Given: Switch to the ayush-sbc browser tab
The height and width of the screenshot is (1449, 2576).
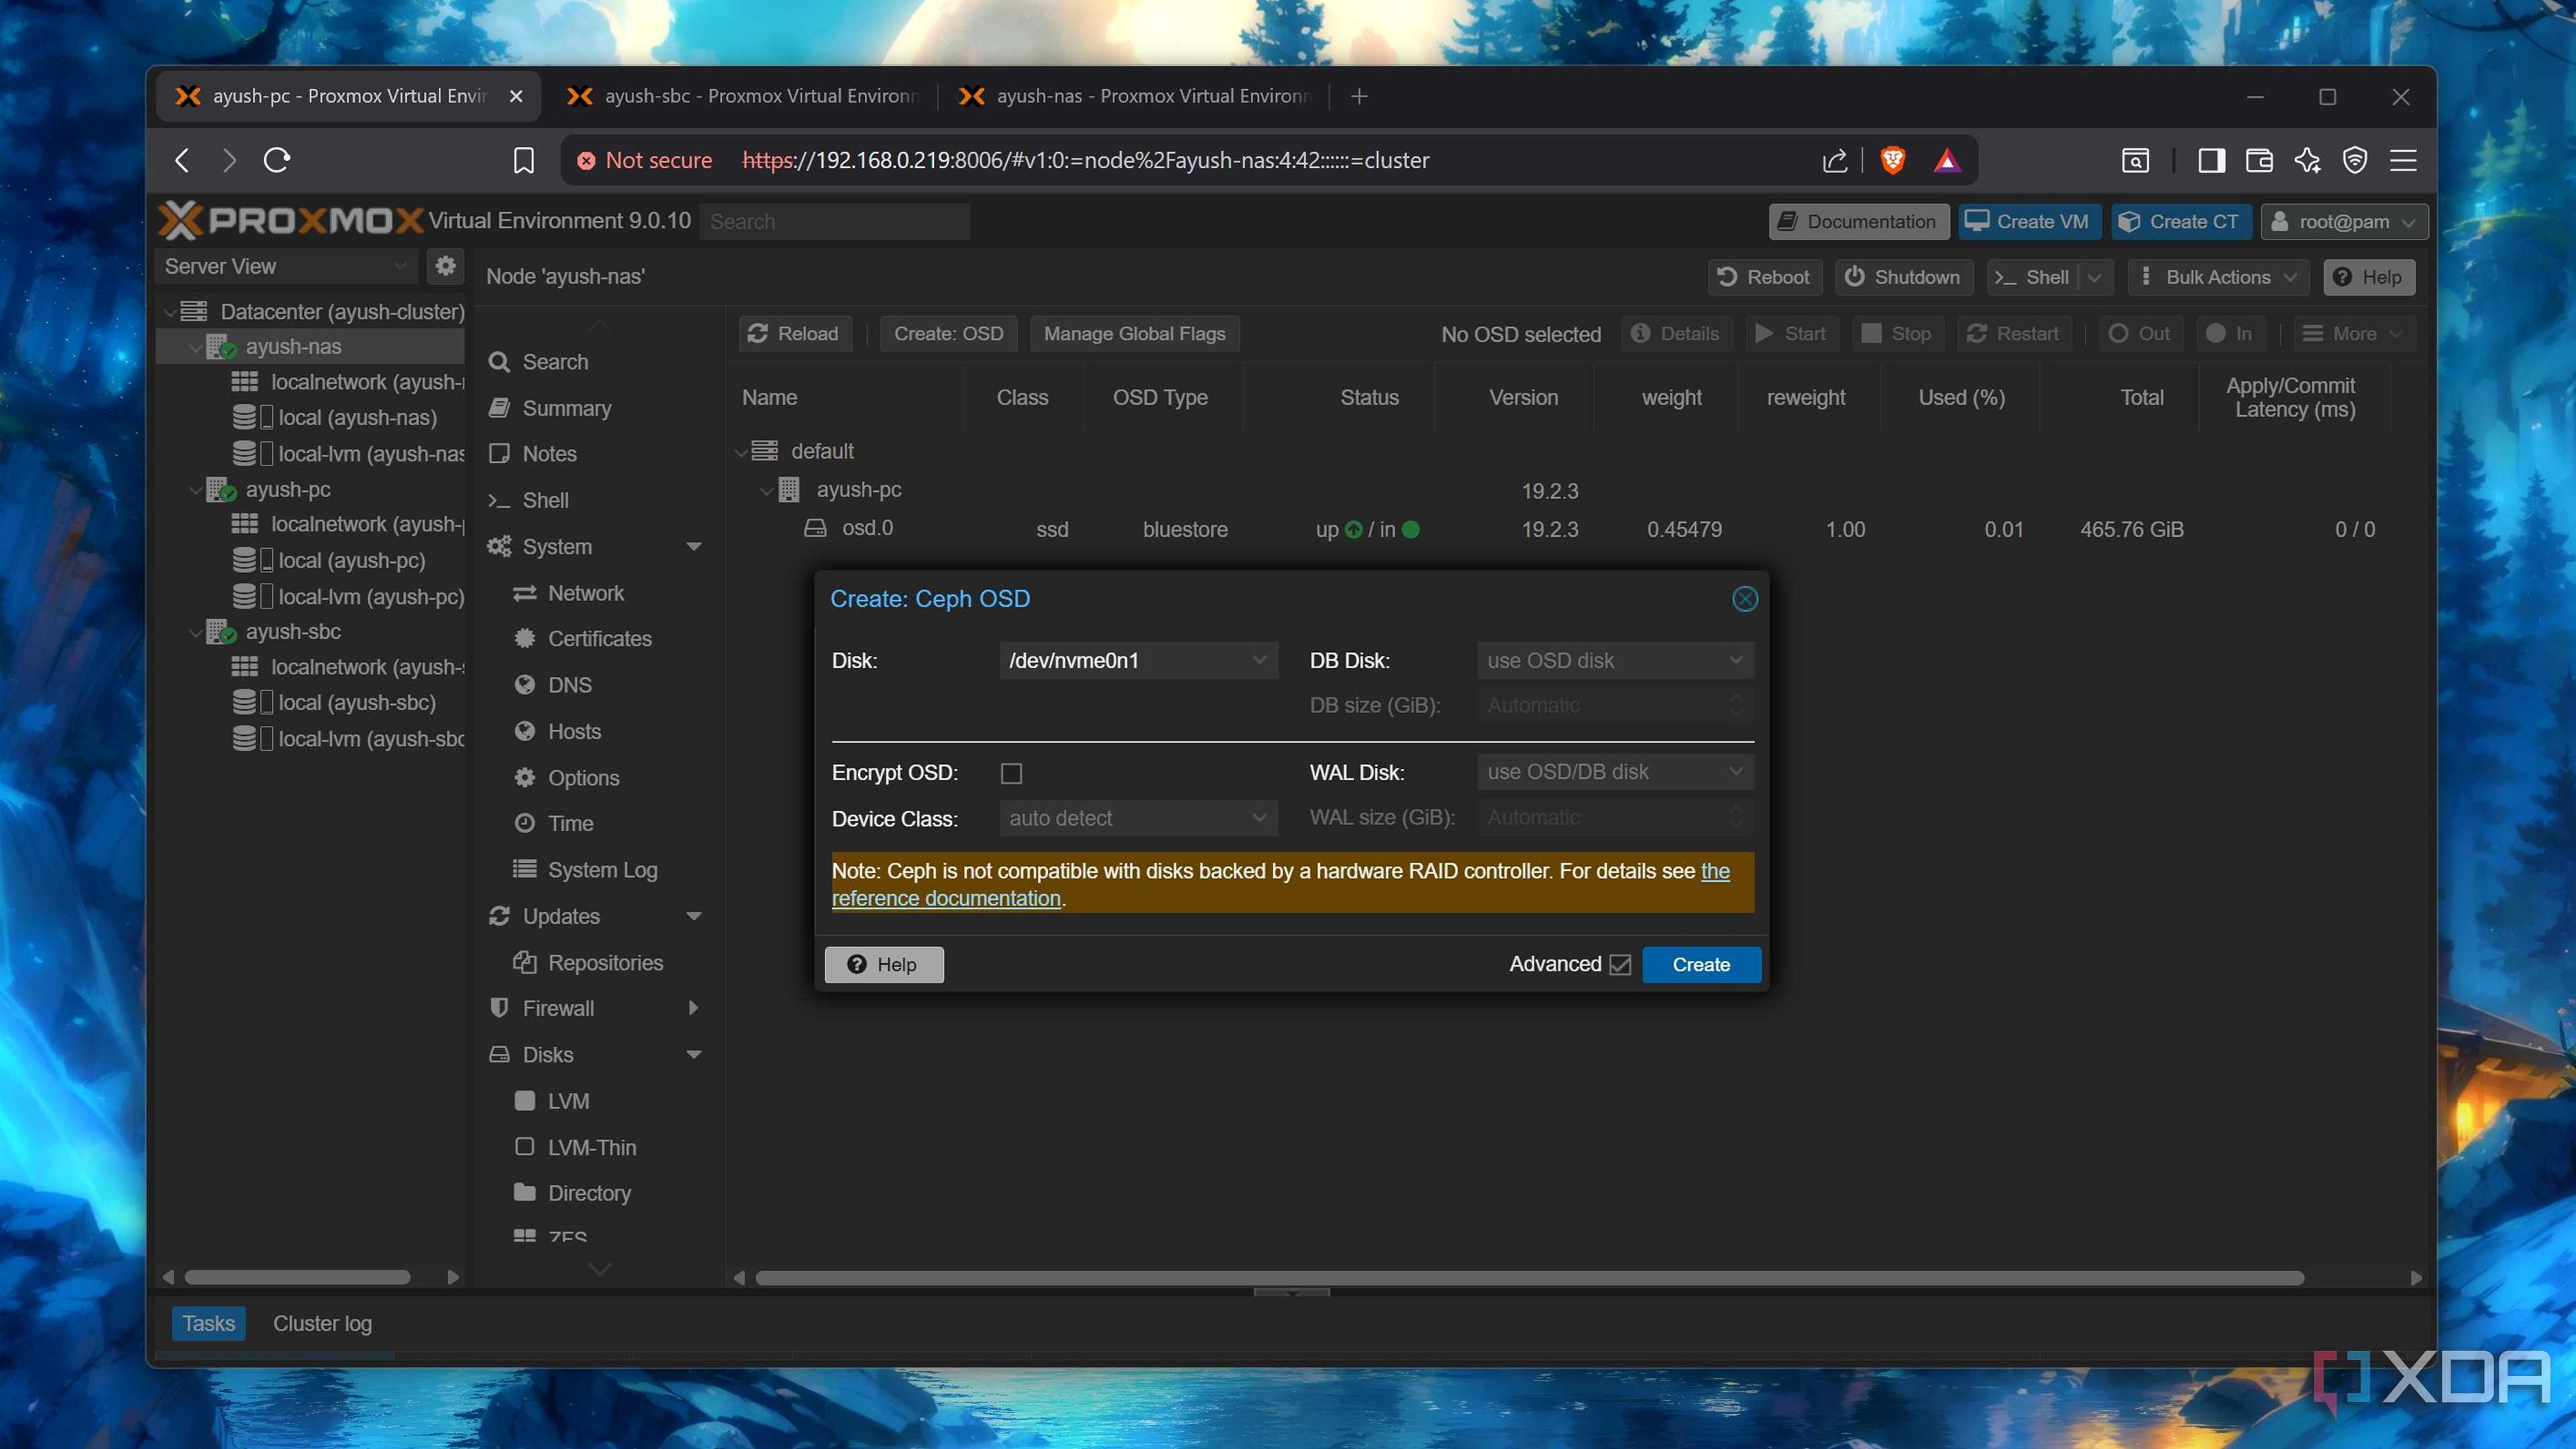Looking at the screenshot, I should coord(742,96).
